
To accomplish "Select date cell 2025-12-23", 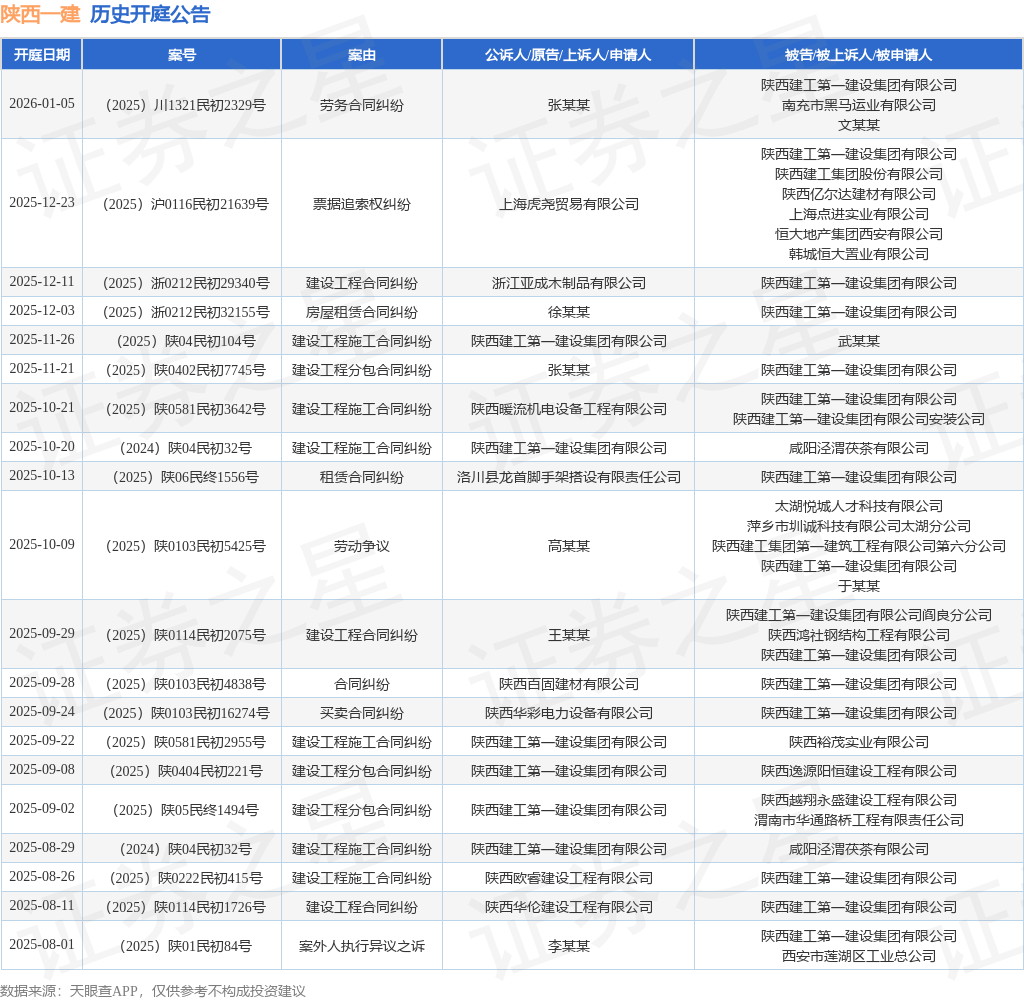I will click(x=42, y=203).
